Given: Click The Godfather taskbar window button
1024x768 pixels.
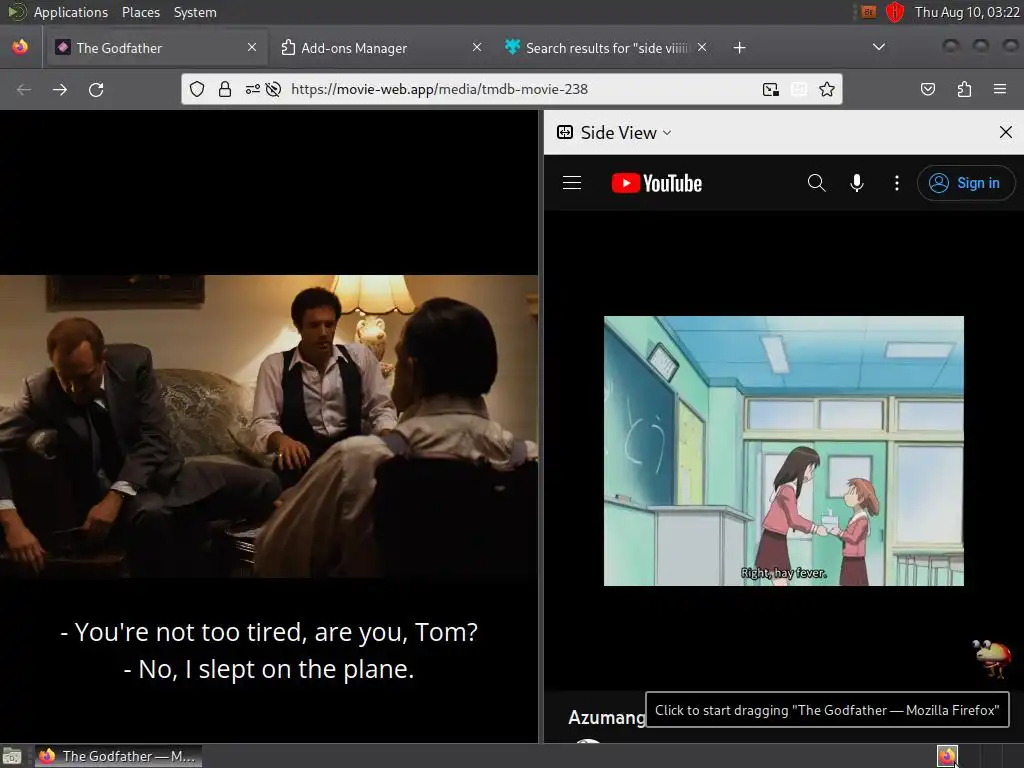Looking at the screenshot, I should (x=118, y=756).
